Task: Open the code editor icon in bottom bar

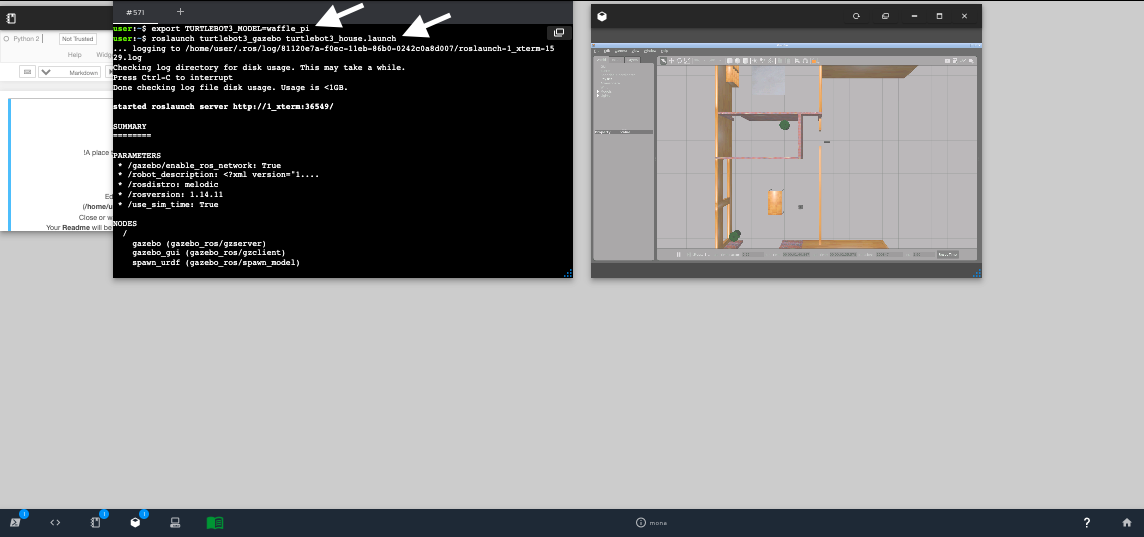Action: click(x=55, y=522)
